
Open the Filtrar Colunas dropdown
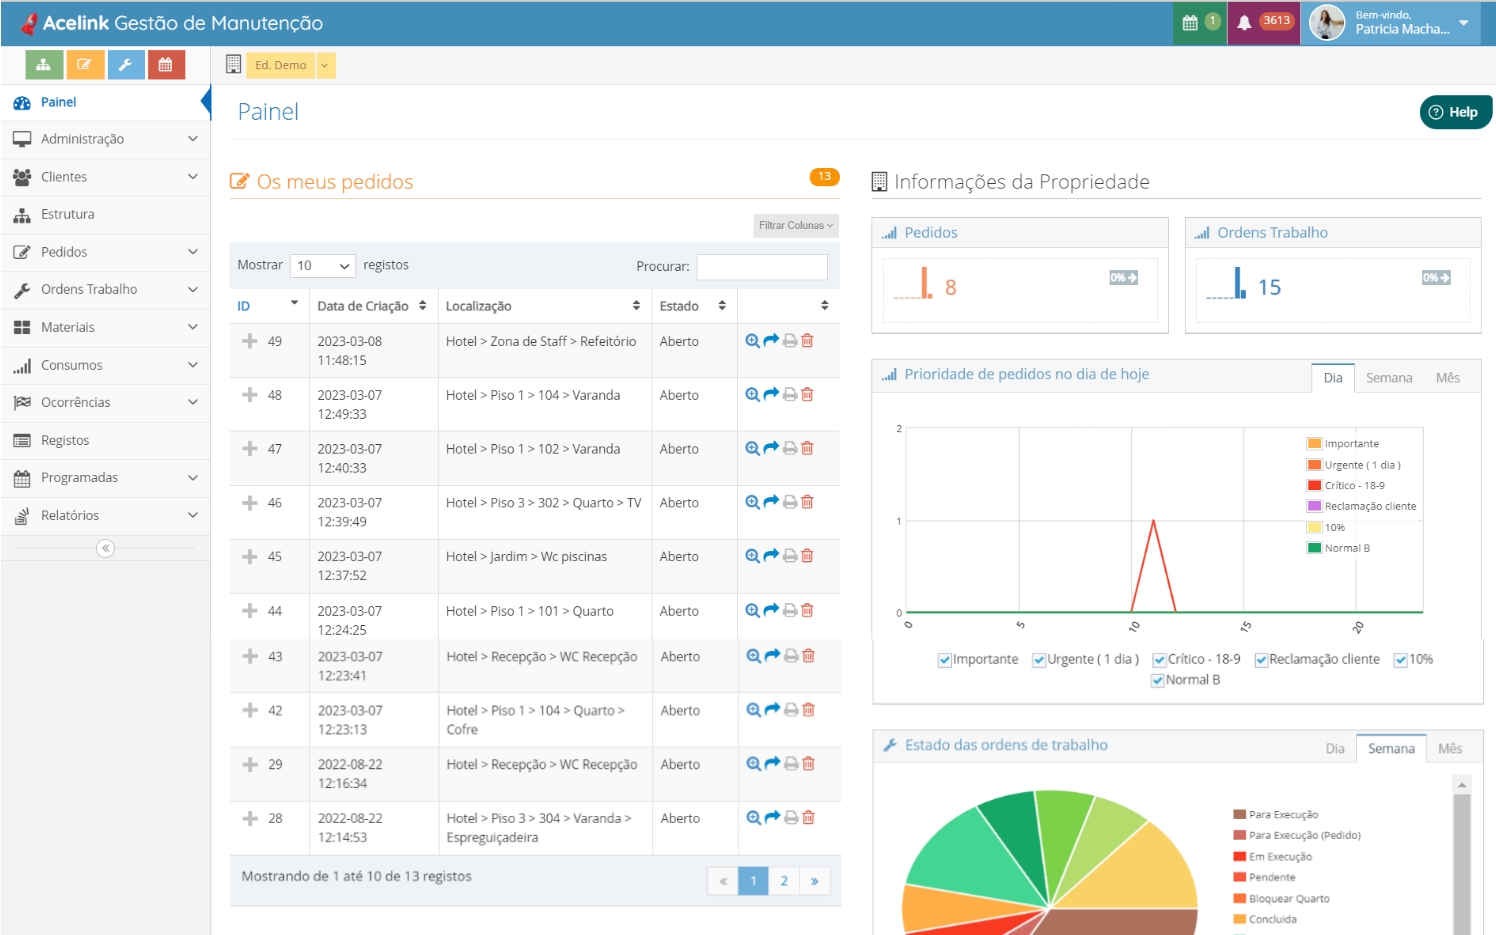tap(795, 225)
